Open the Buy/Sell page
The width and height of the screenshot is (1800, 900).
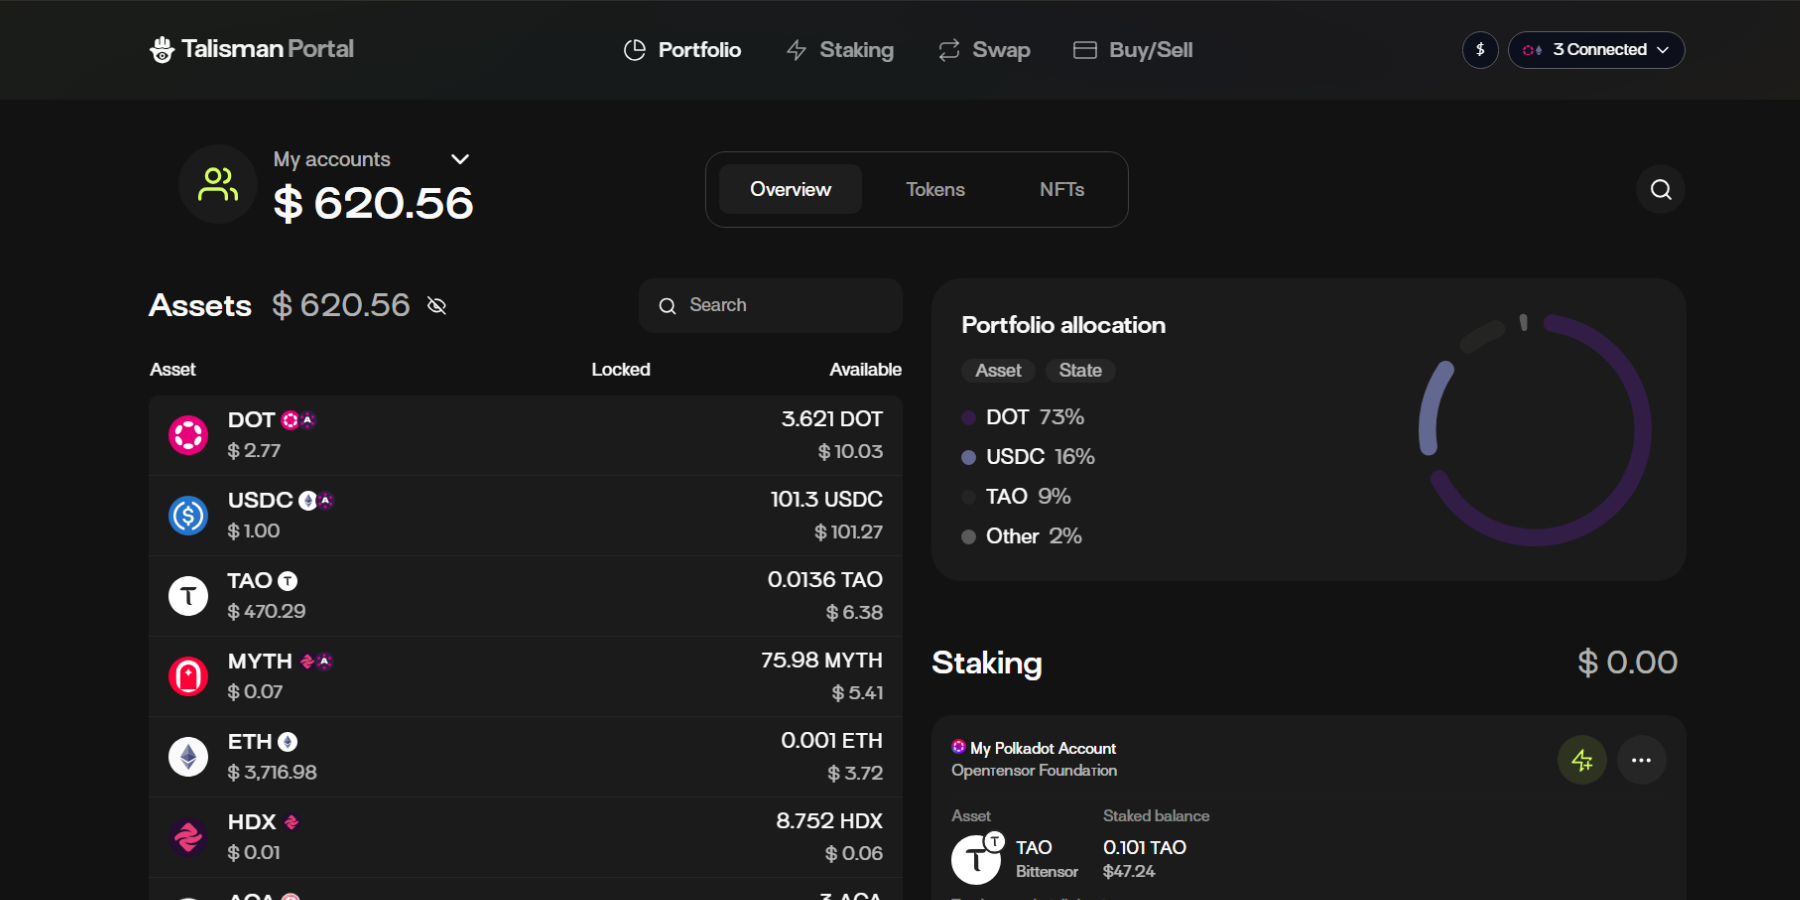point(1133,50)
